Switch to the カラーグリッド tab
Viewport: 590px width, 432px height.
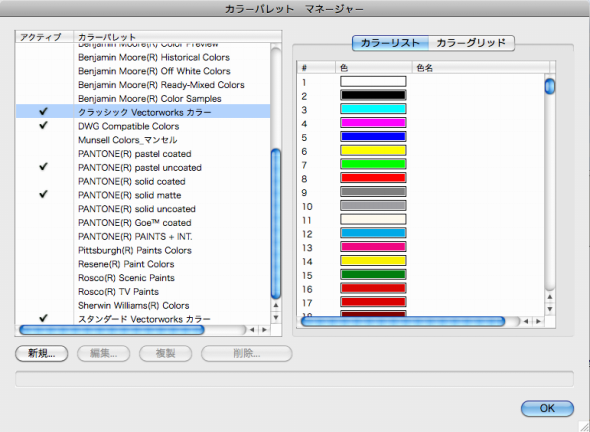pos(471,43)
